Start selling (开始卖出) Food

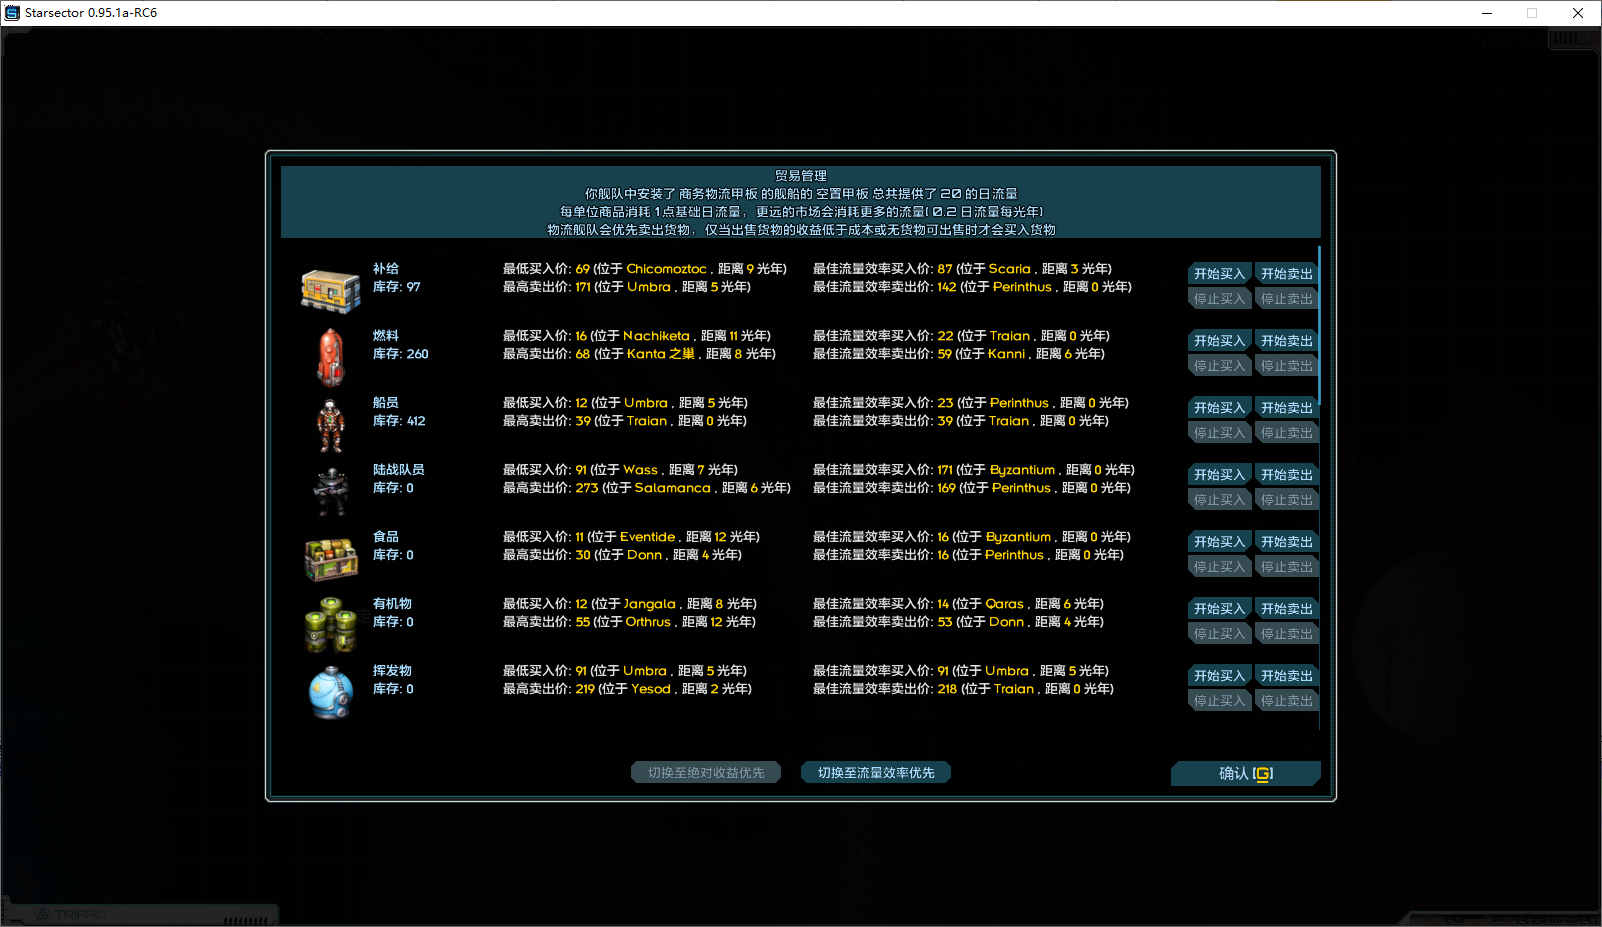1286,542
